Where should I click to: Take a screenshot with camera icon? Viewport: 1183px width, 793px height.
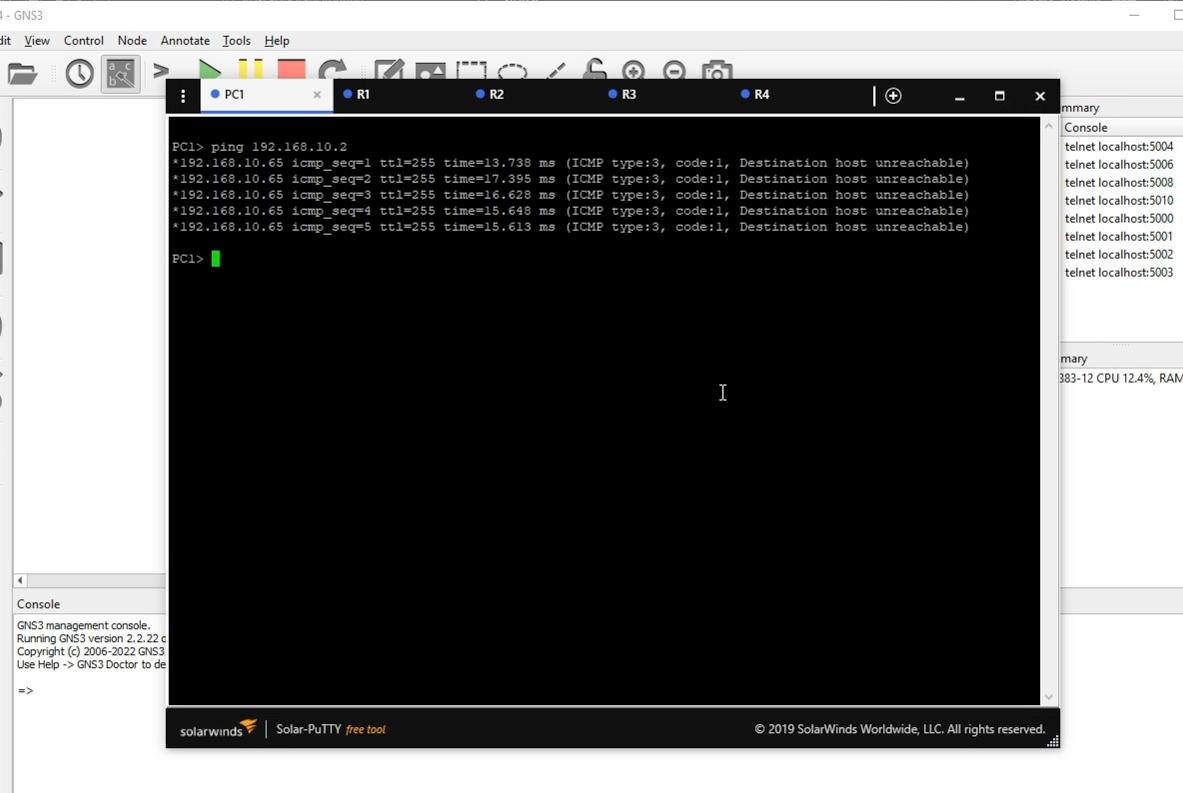(717, 70)
